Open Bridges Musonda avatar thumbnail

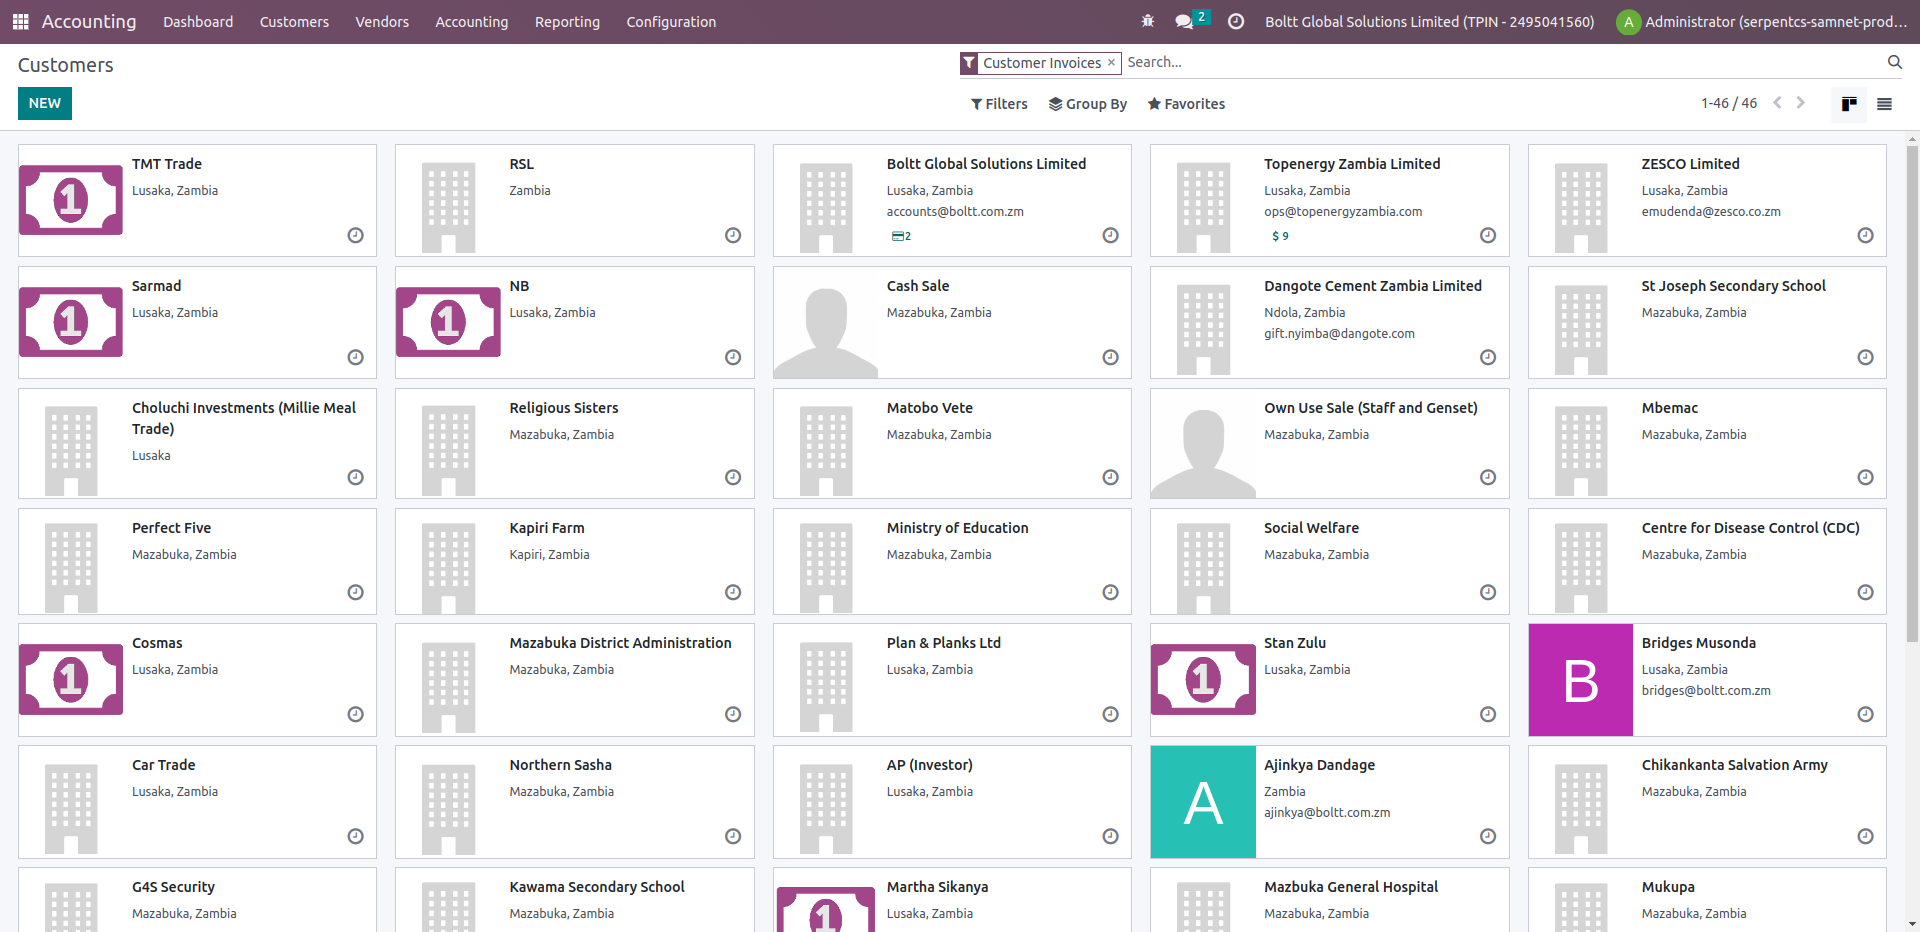(x=1581, y=680)
